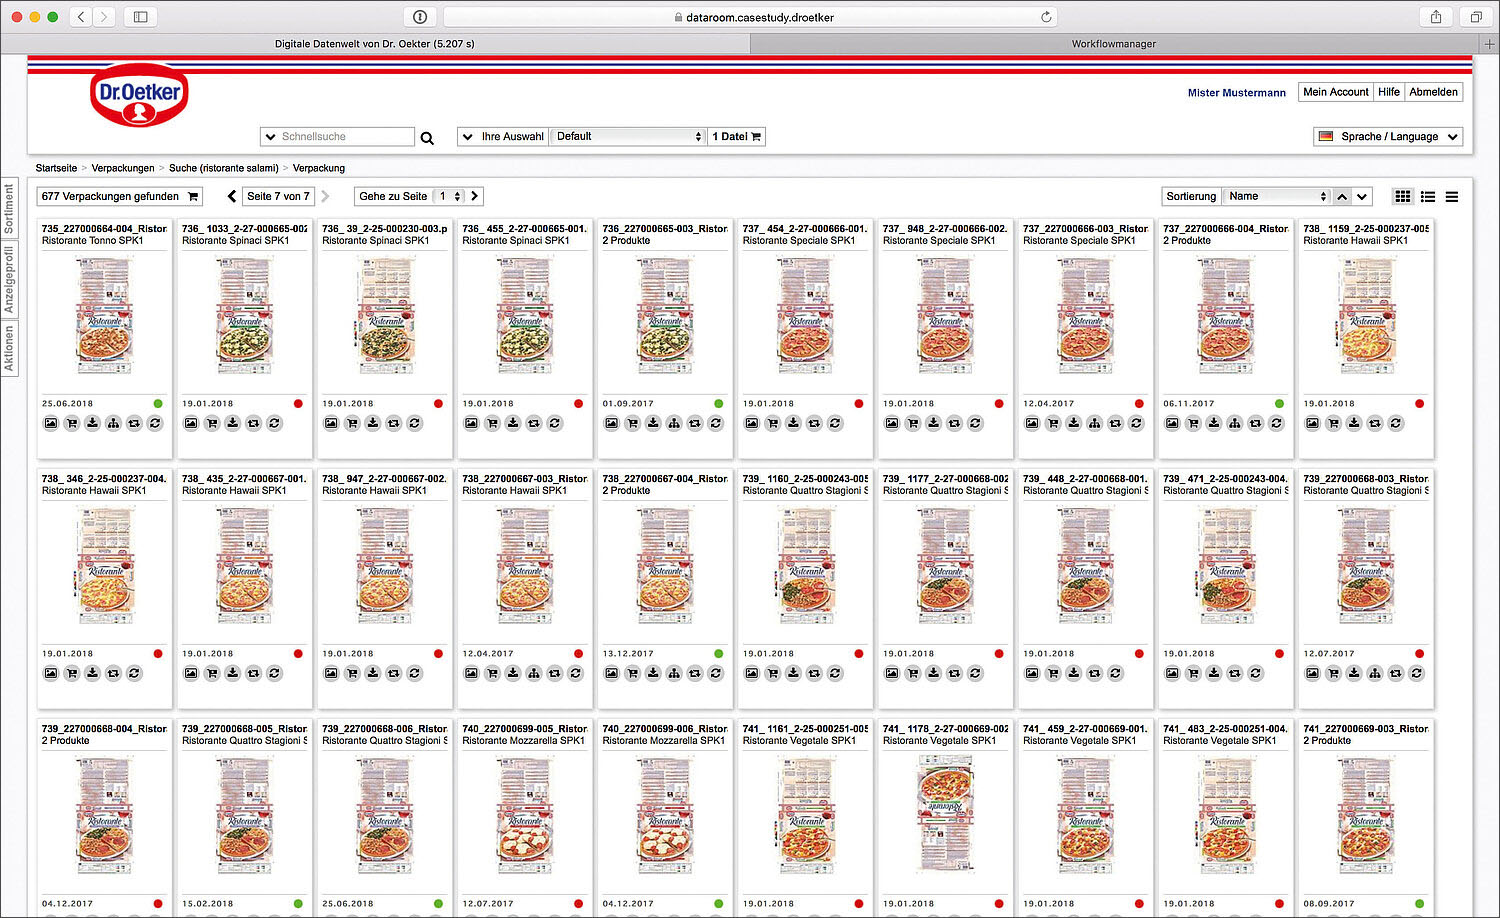Open the browser share button
Image resolution: width=1500 pixels, height=918 pixels.
(x=1436, y=17)
